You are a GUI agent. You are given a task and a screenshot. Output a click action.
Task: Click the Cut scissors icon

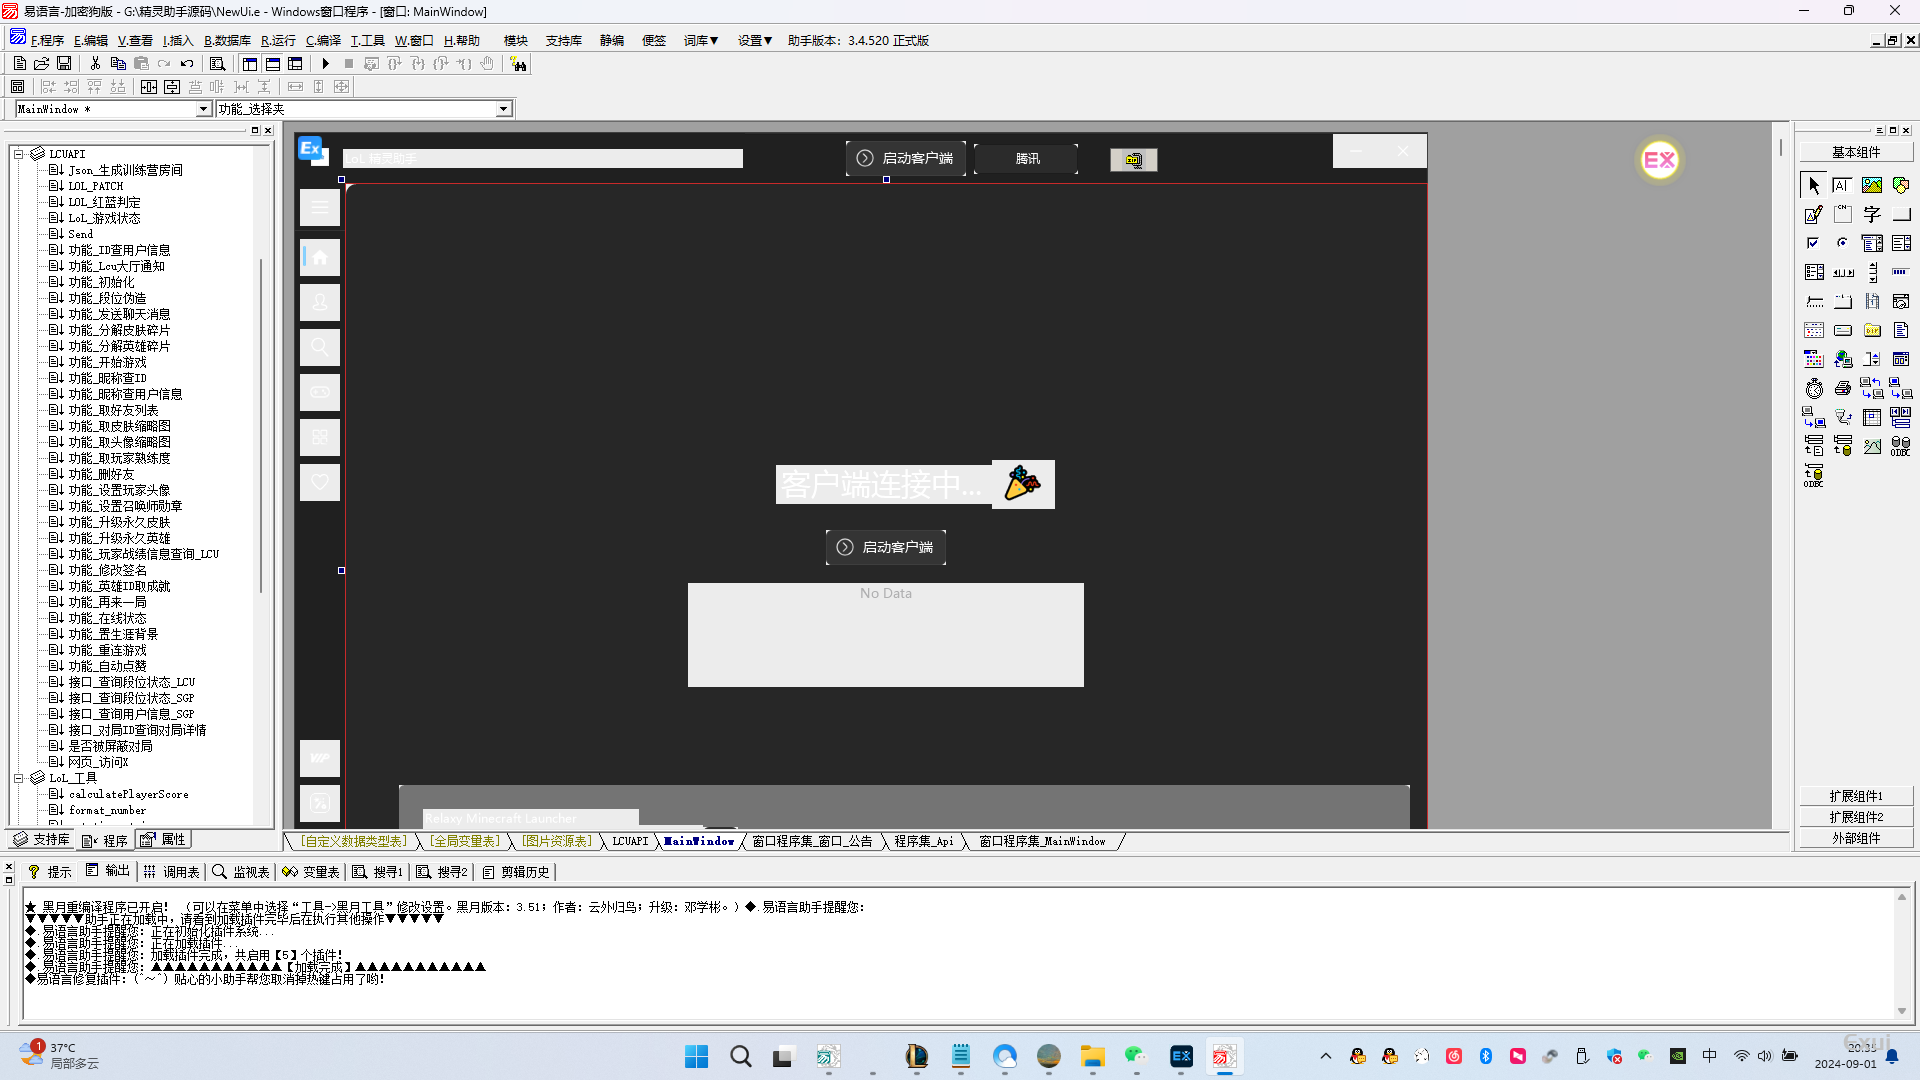coord(95,63)
